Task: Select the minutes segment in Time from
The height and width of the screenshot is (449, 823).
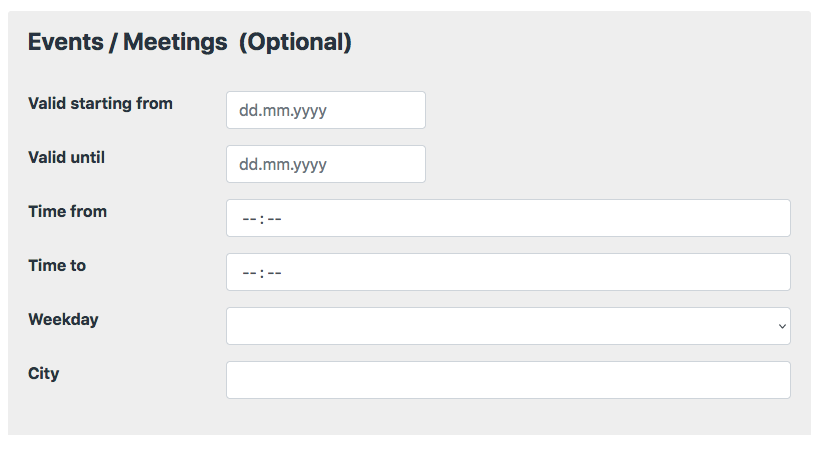Action: coord(274,219)
